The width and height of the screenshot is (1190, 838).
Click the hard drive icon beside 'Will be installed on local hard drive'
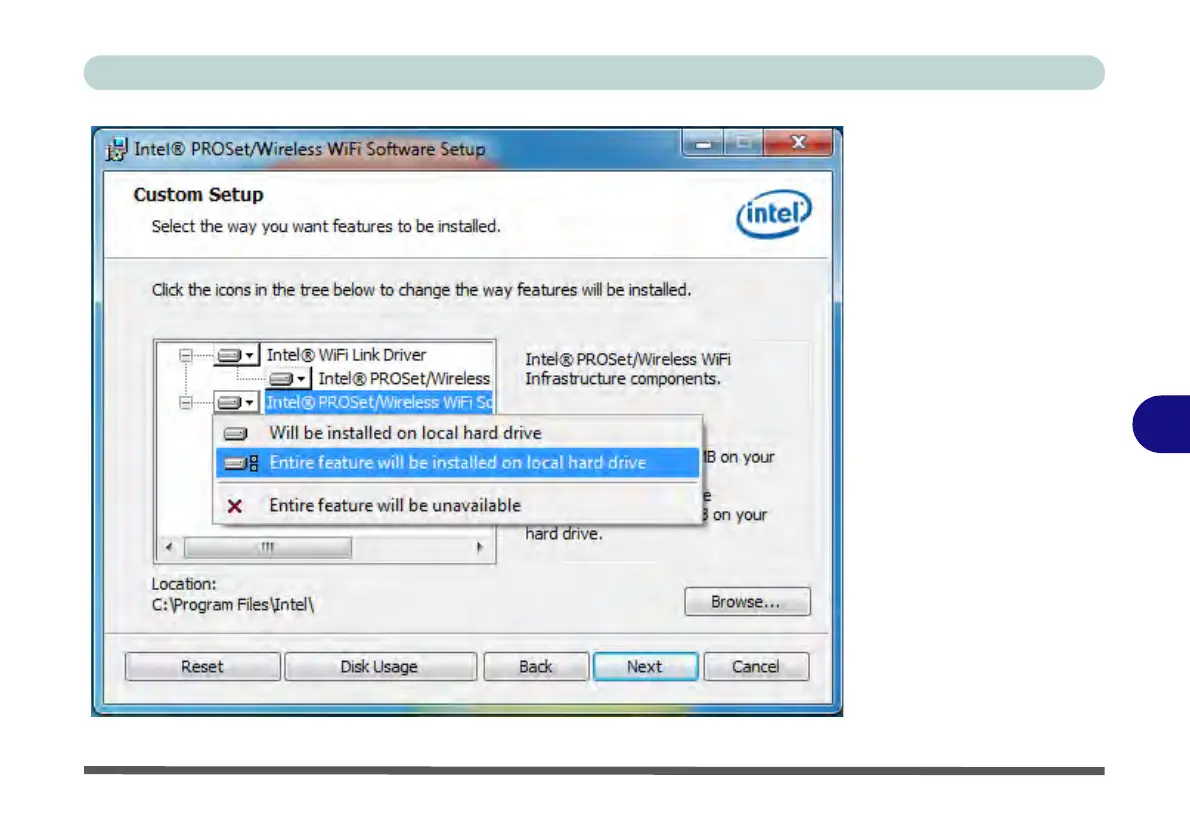click(235, 433)
